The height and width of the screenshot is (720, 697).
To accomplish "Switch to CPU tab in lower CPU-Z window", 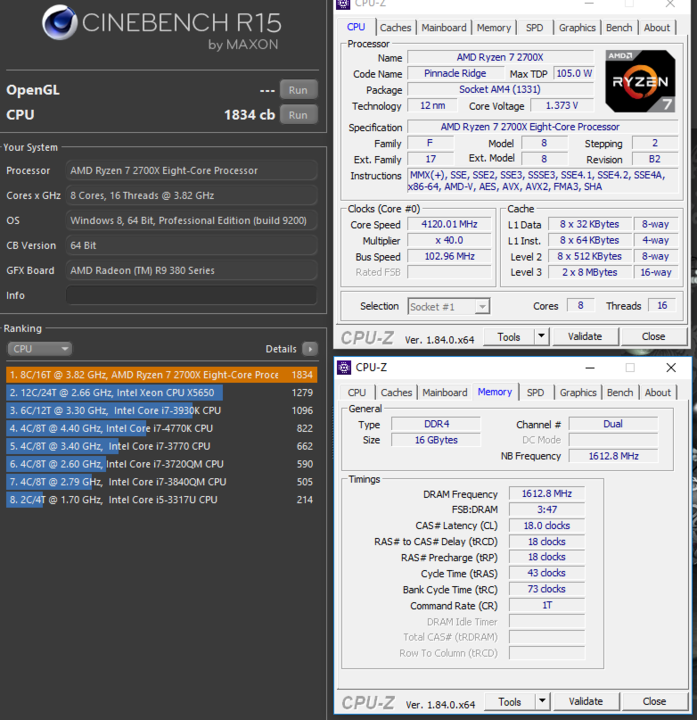I will (x=357, y=393).
